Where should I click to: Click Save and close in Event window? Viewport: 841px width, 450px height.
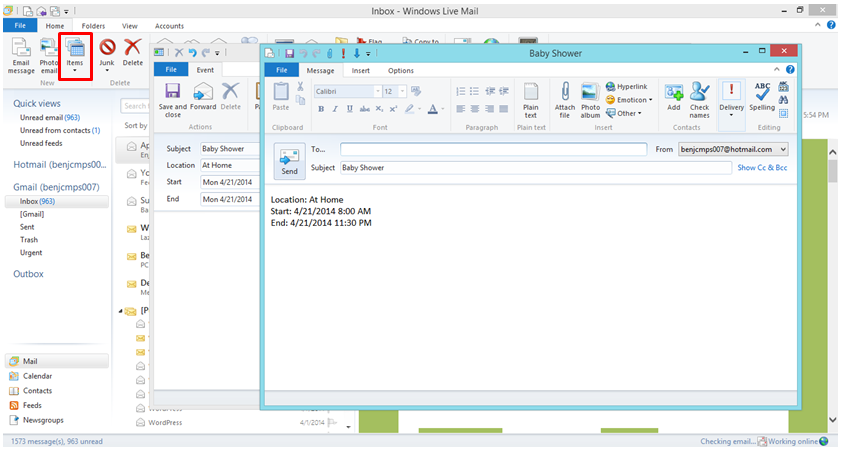(173, 100)
